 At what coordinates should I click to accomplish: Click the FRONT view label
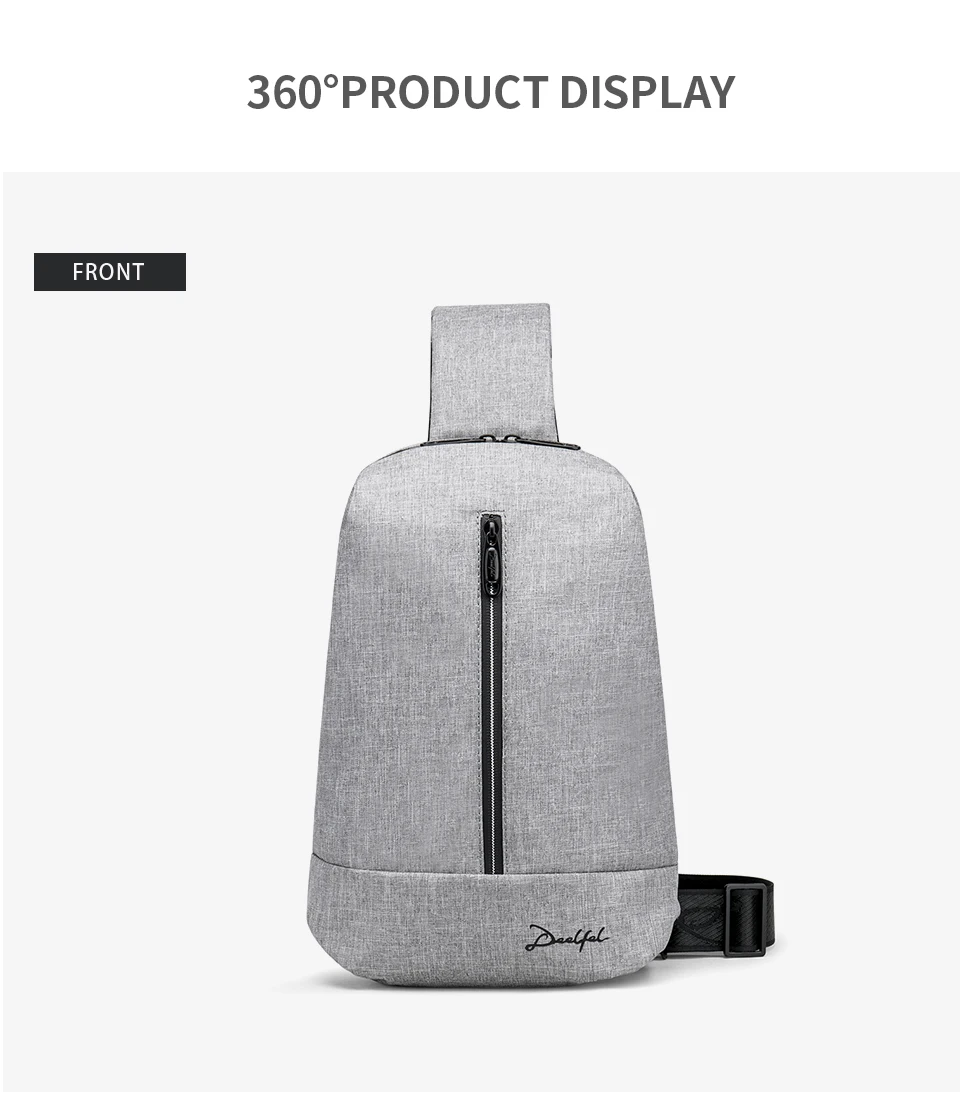[110, 272]
